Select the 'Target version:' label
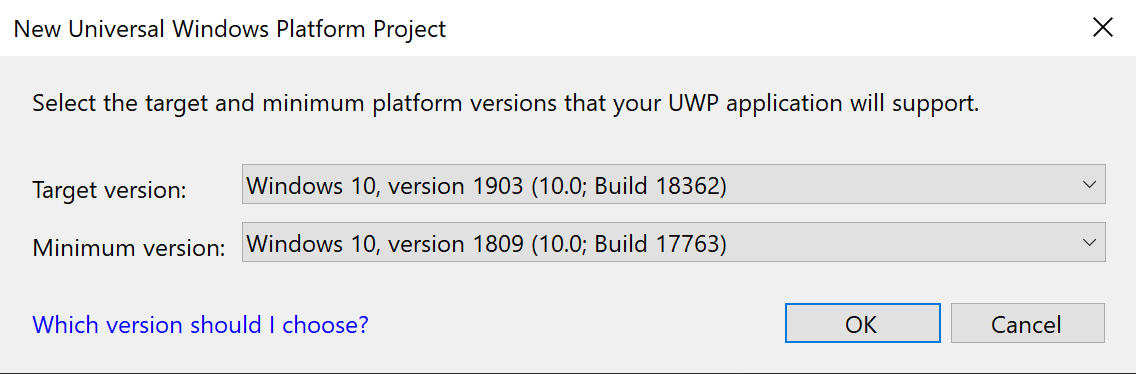This screenshot has height=374, width=1136. coord(109,190)
